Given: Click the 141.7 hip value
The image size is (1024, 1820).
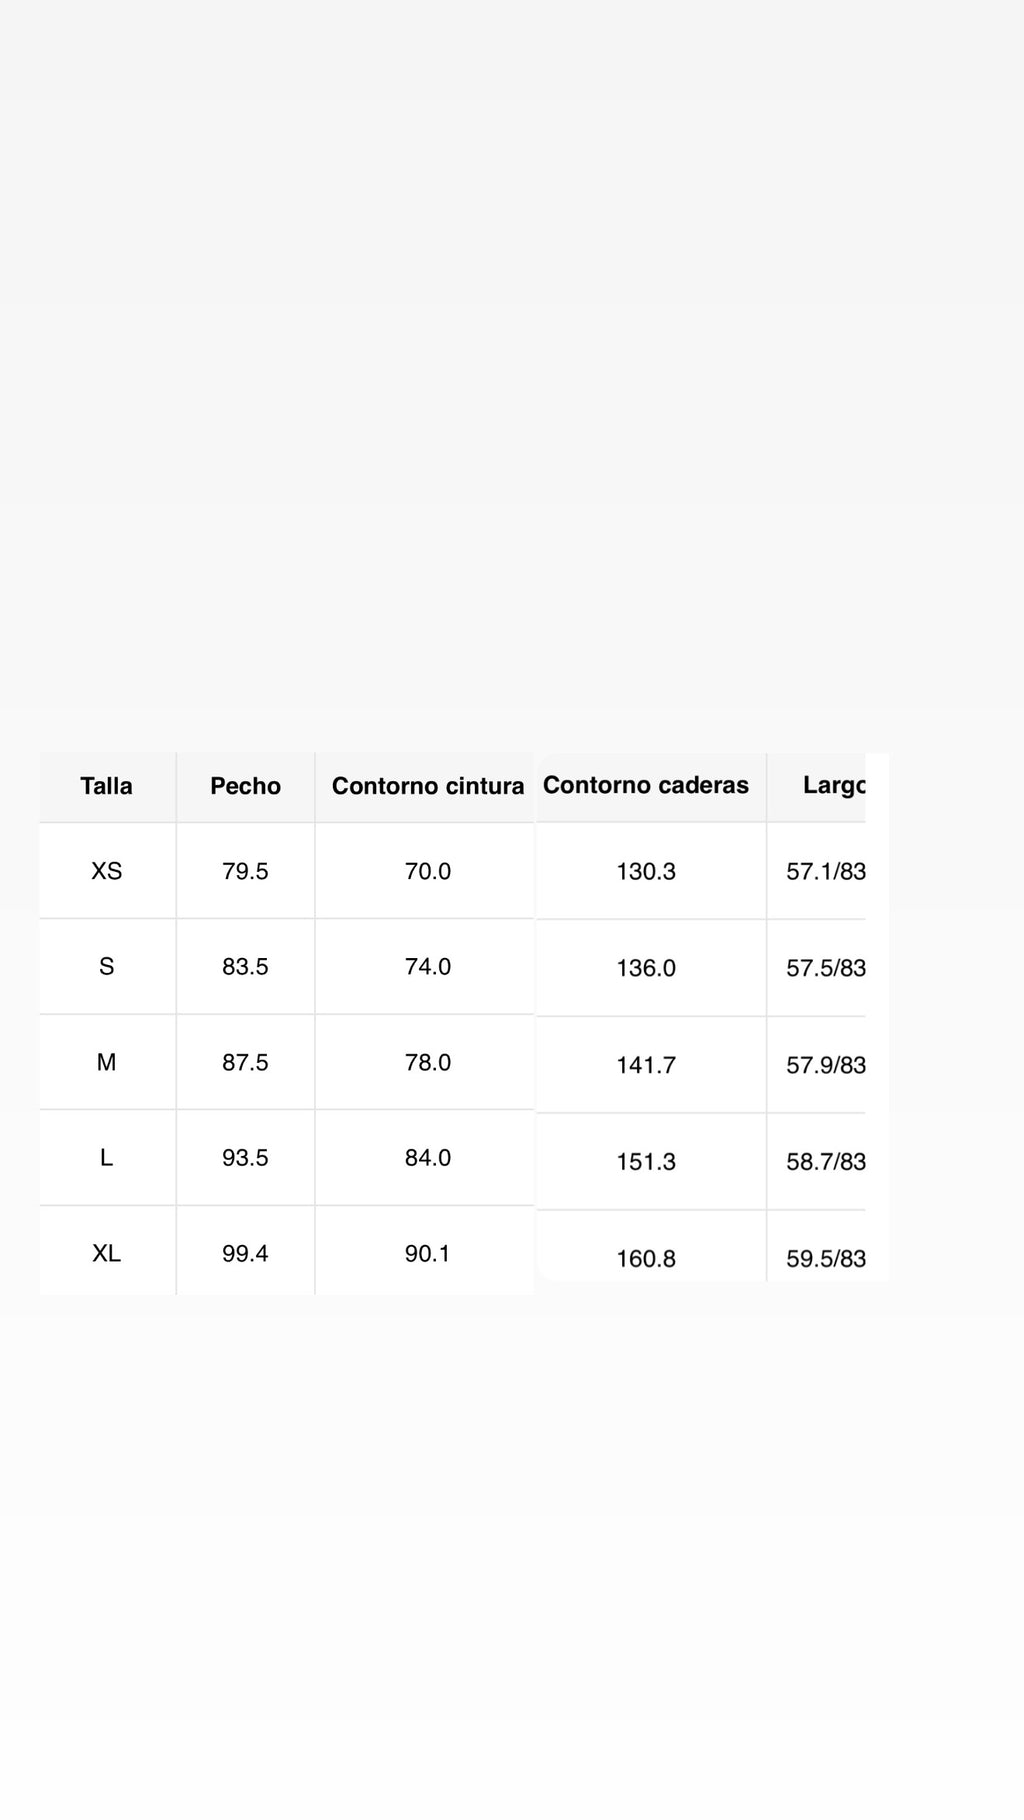Looking at the screenshot, I should point(645,1065).
